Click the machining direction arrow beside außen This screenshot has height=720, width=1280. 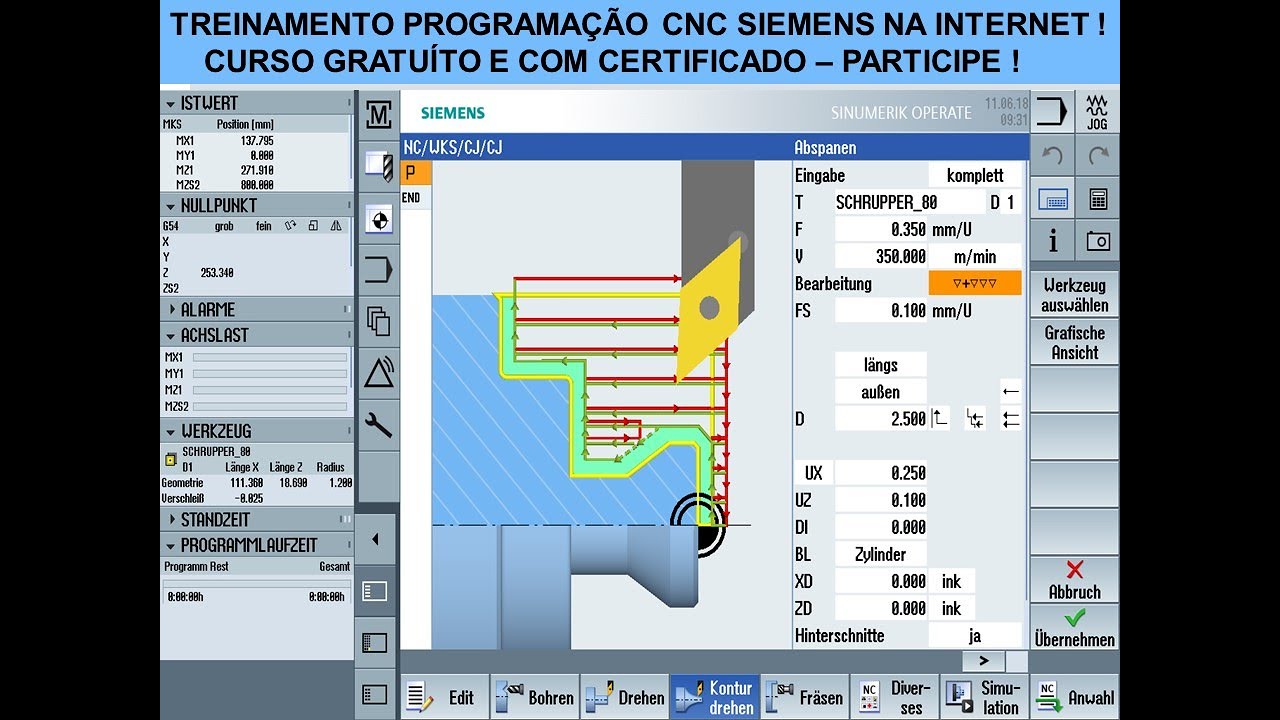click(1011, 392)
